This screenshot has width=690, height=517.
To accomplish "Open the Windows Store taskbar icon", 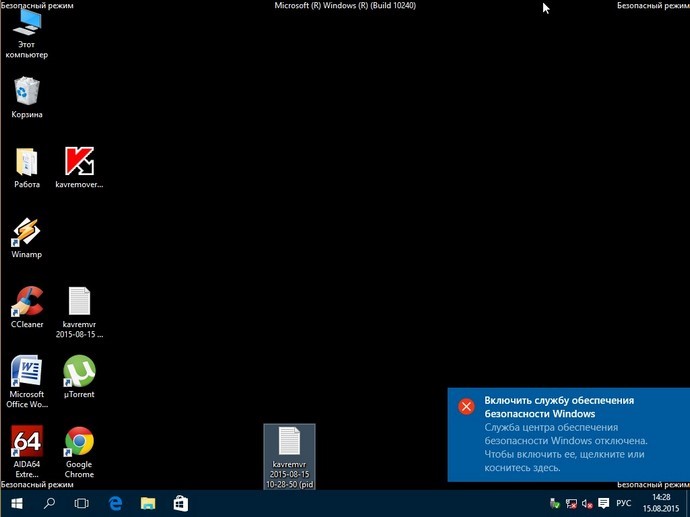I will [x=180, y=503].
